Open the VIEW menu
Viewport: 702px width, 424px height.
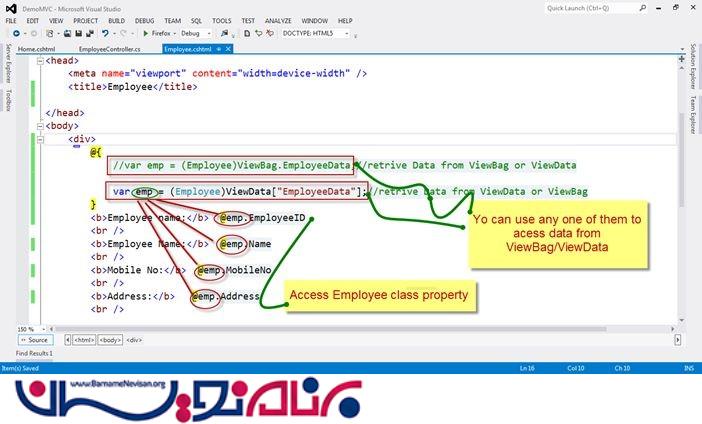coord(56,21)
